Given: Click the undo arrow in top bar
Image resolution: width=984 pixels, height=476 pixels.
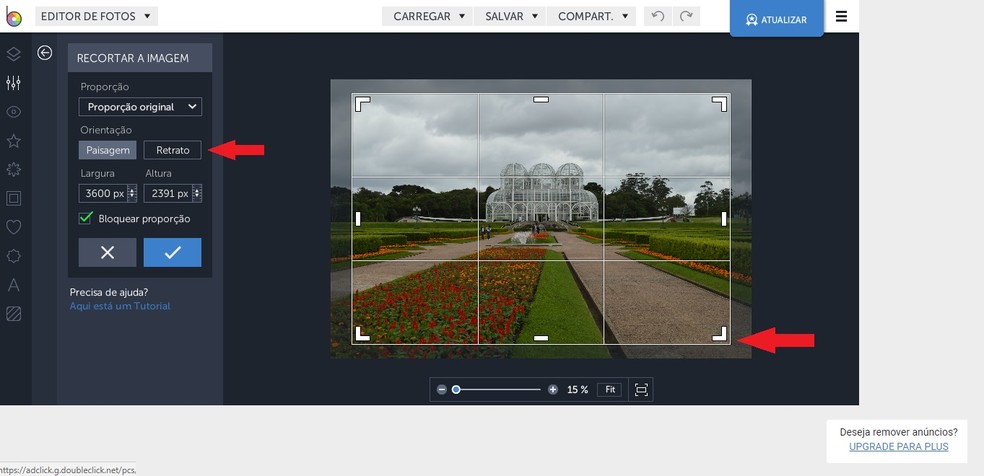Looking at the screenshot, I should 657,17.
